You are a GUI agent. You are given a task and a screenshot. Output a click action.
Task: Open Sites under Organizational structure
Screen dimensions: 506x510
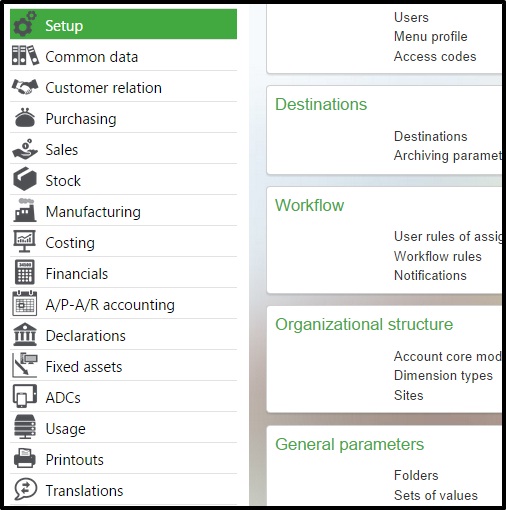coord(409,395)
